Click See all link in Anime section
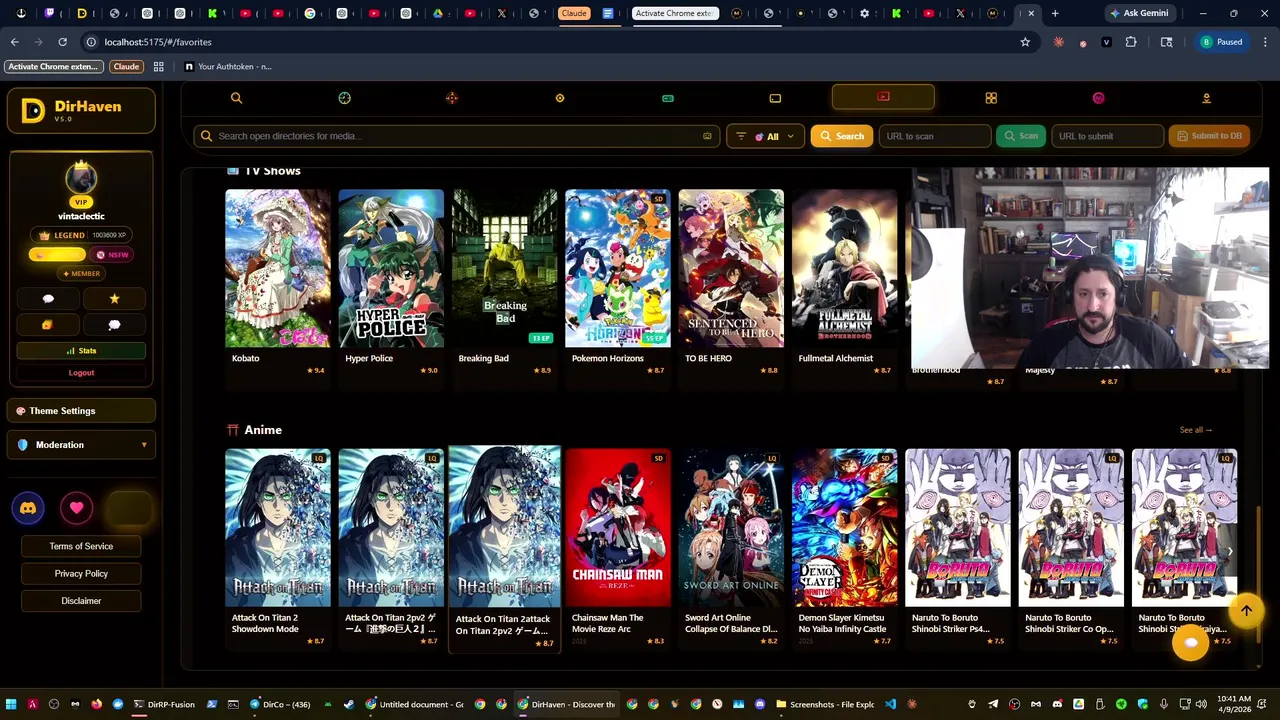 tap(1195, 430)
